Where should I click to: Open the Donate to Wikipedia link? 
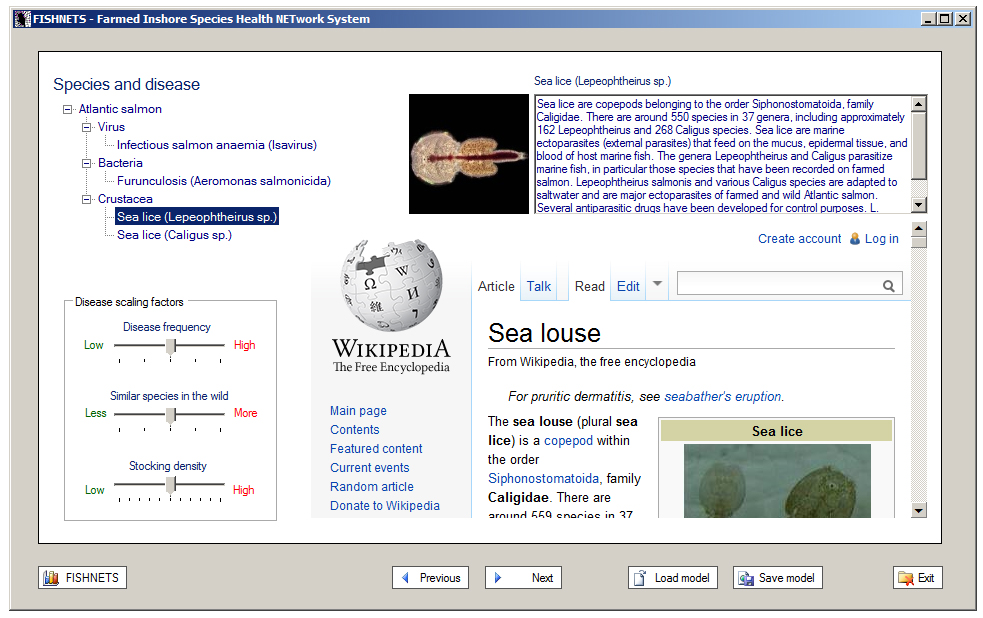[385, 506]
